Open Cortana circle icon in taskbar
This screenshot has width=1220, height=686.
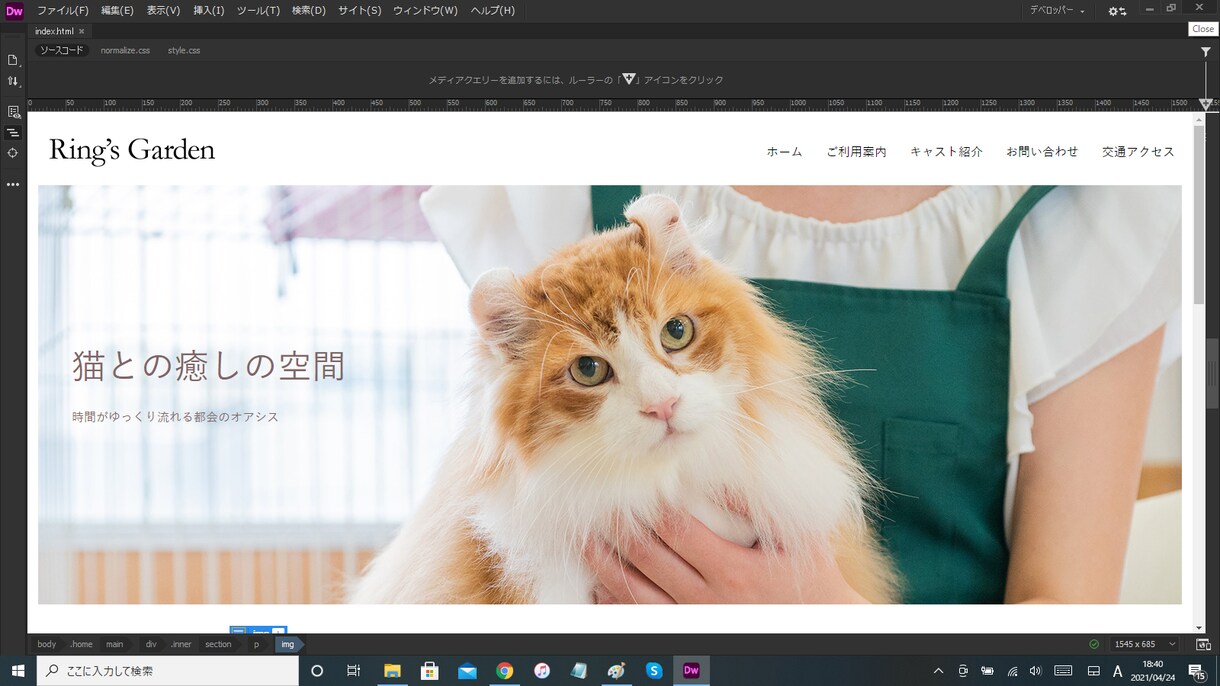point(317,671)
